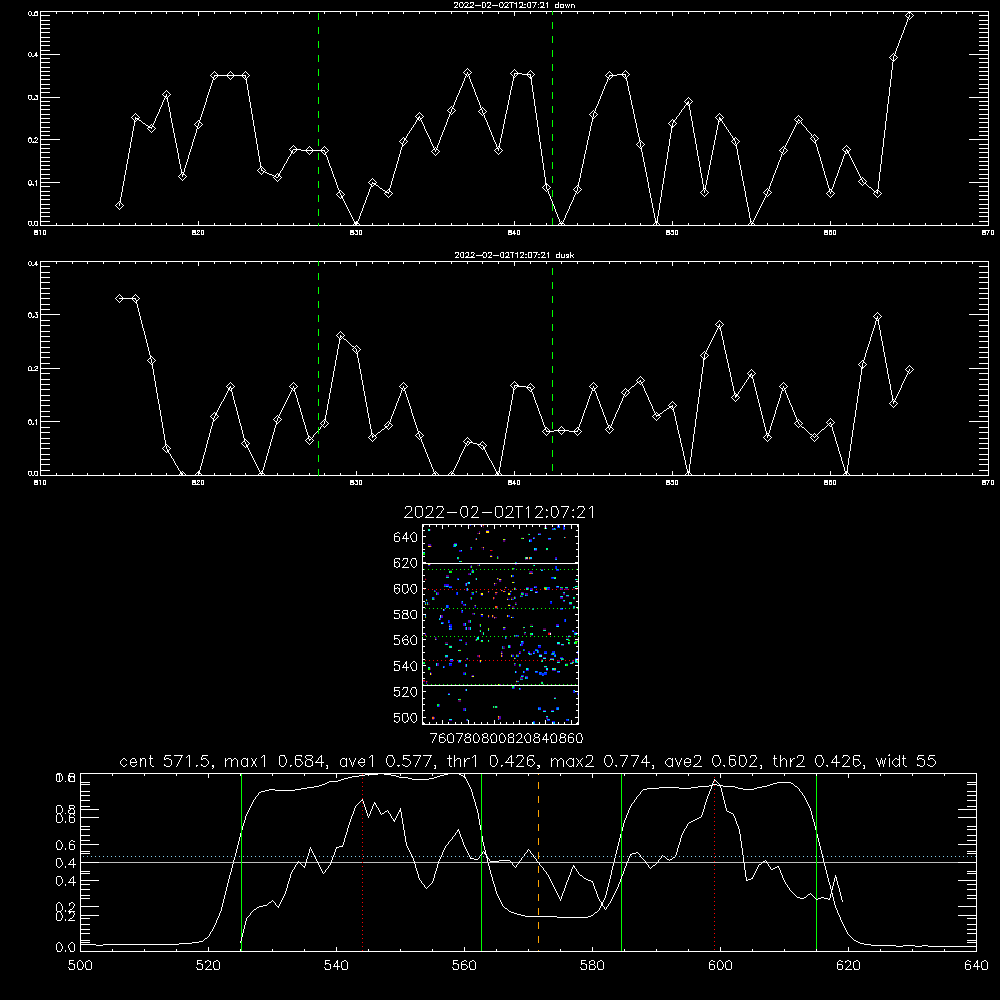Select the large timestamp title above the scatter image
The image size is (1000, 1000).
click(499, 512)
